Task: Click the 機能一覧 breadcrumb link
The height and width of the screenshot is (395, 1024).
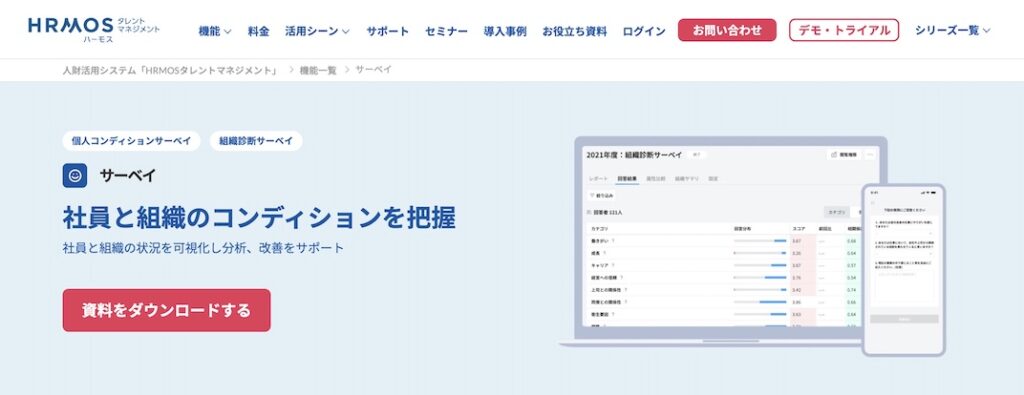Action: tap(318, 71)
